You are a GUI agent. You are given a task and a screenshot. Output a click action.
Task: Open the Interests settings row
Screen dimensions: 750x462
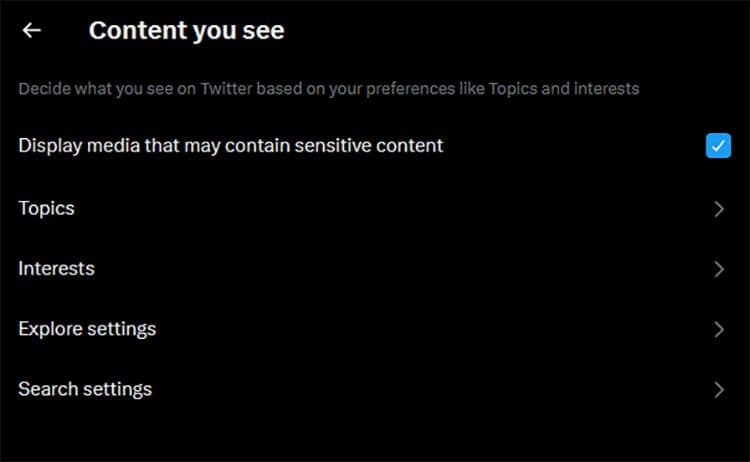click(370, 269)
